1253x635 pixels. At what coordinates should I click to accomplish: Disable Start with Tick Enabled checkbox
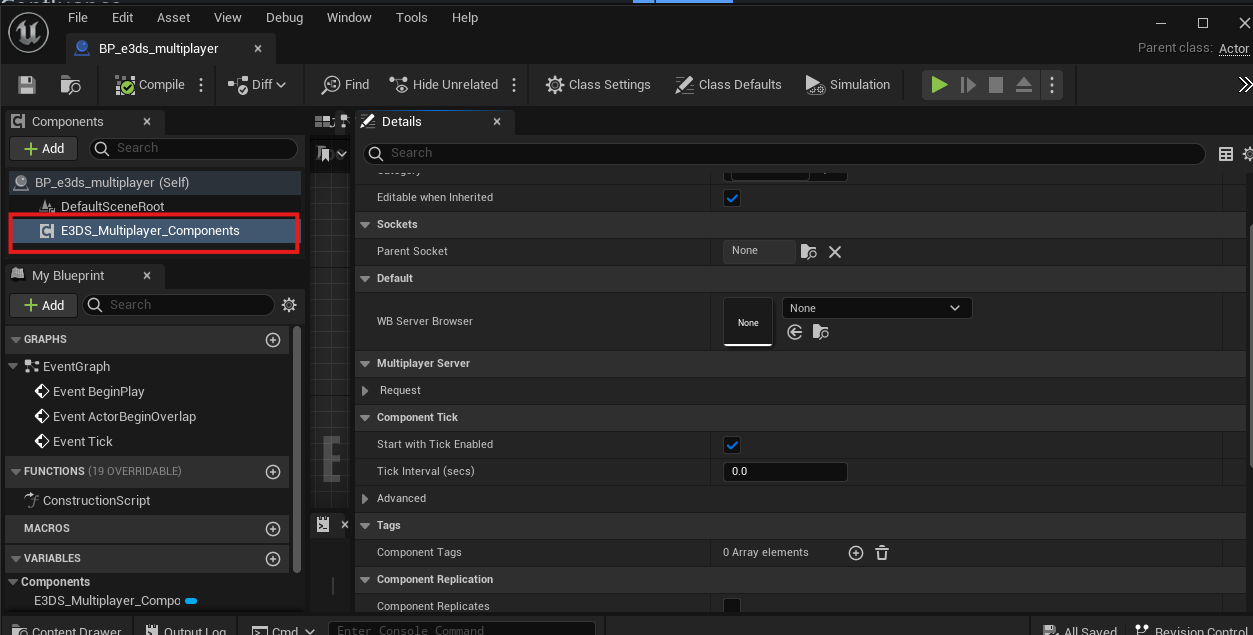tap(732, 445)
